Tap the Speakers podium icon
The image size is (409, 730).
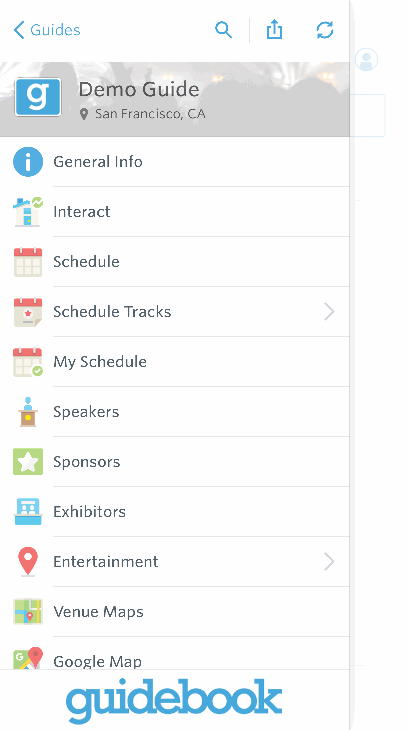28,412
